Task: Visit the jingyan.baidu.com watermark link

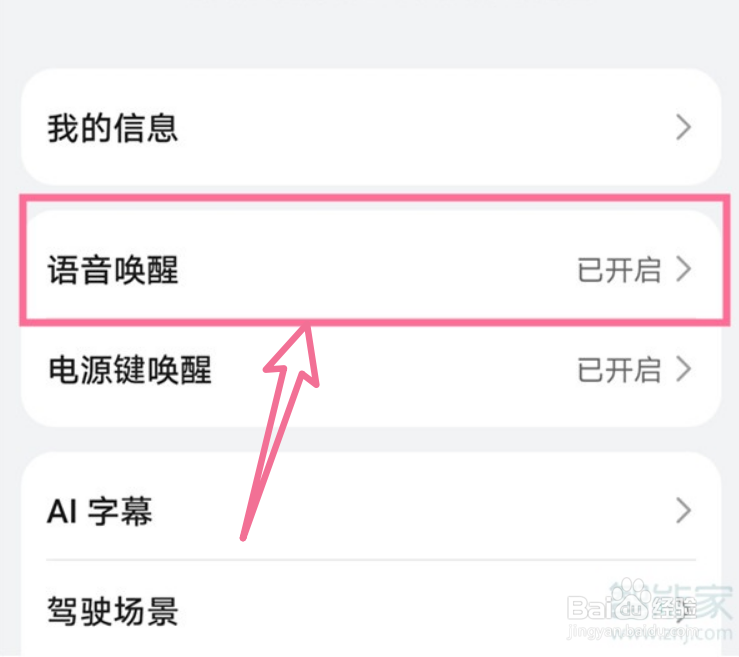Action: point(632,631)
